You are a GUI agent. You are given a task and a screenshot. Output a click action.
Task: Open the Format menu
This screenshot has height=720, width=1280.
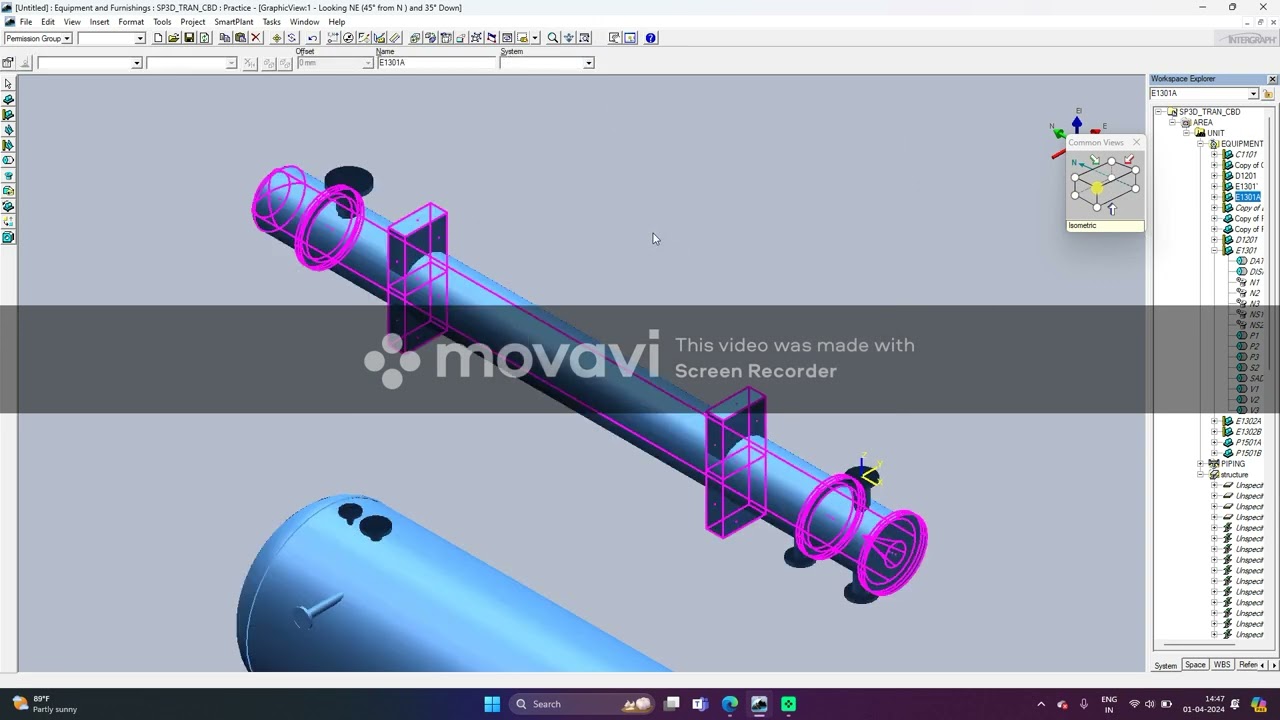[131, 22]
